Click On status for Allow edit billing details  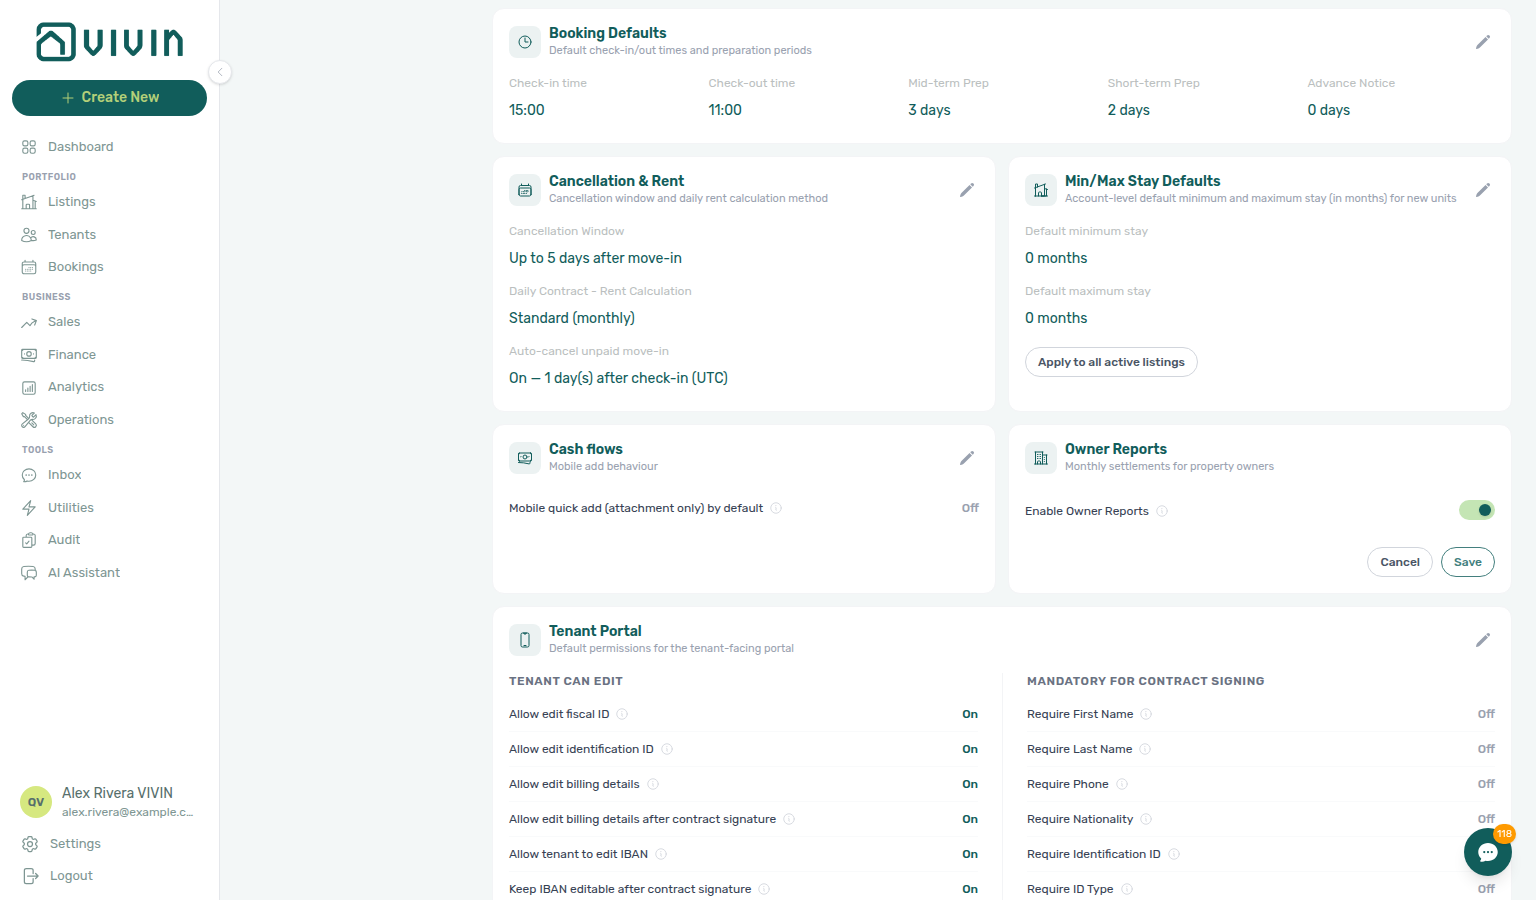coord(970,784)
